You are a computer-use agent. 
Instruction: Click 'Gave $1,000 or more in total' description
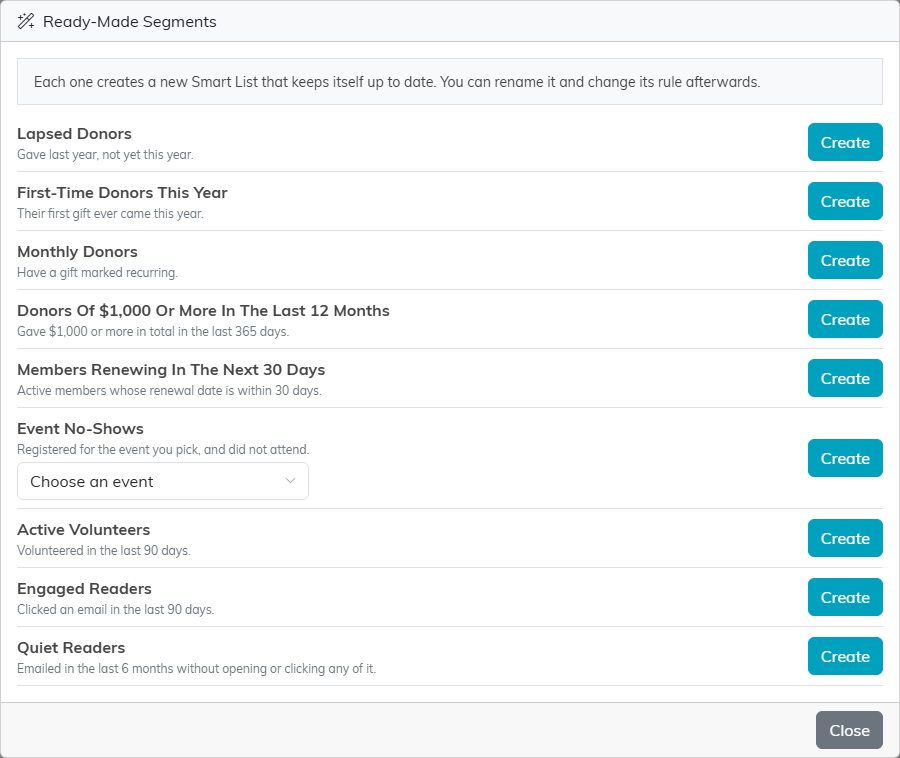tap(153, 332)
